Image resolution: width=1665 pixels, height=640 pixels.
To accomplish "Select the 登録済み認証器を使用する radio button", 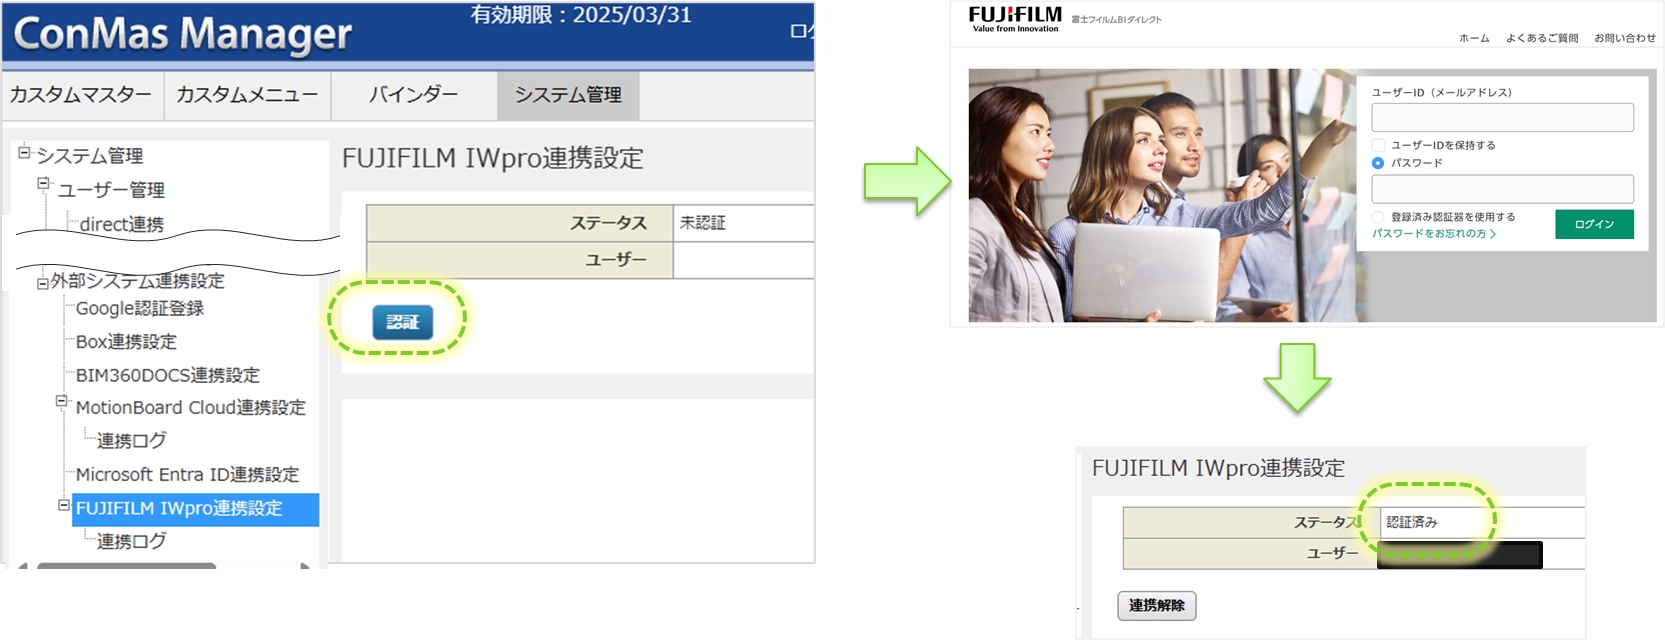I will pos(1378,217).
